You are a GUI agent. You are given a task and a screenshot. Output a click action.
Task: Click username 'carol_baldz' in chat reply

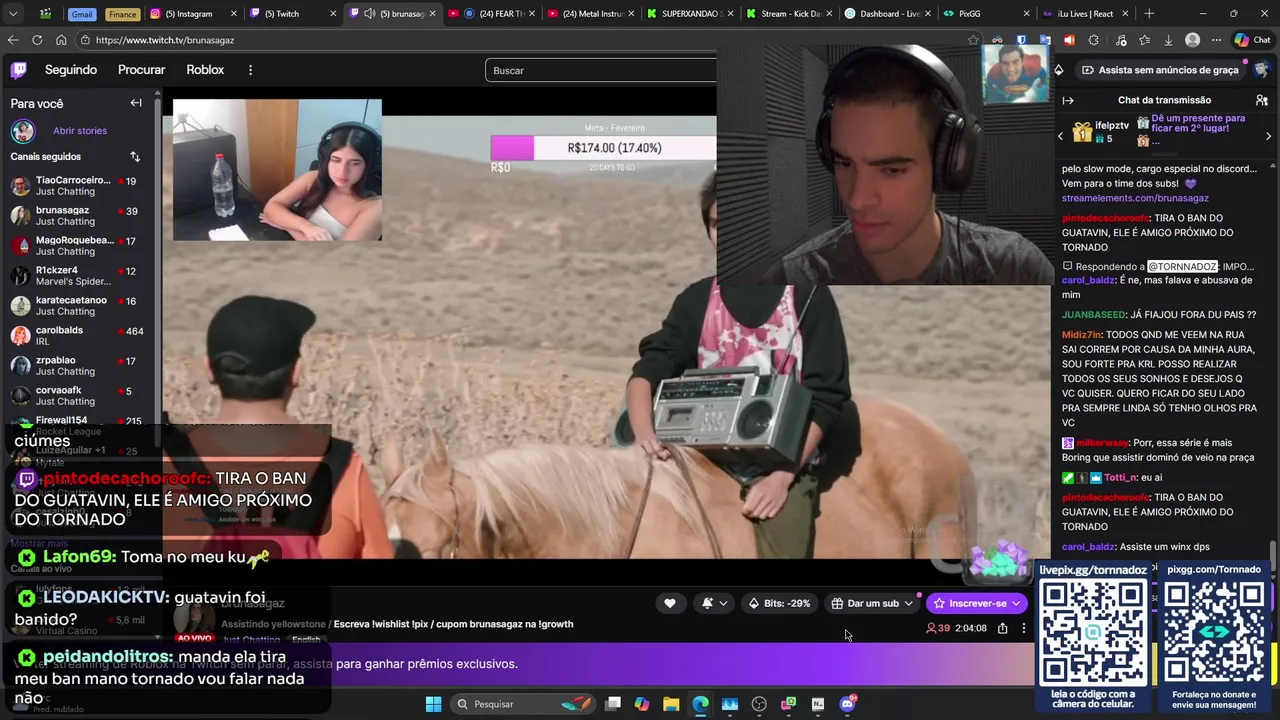(x=1088, y=281)
